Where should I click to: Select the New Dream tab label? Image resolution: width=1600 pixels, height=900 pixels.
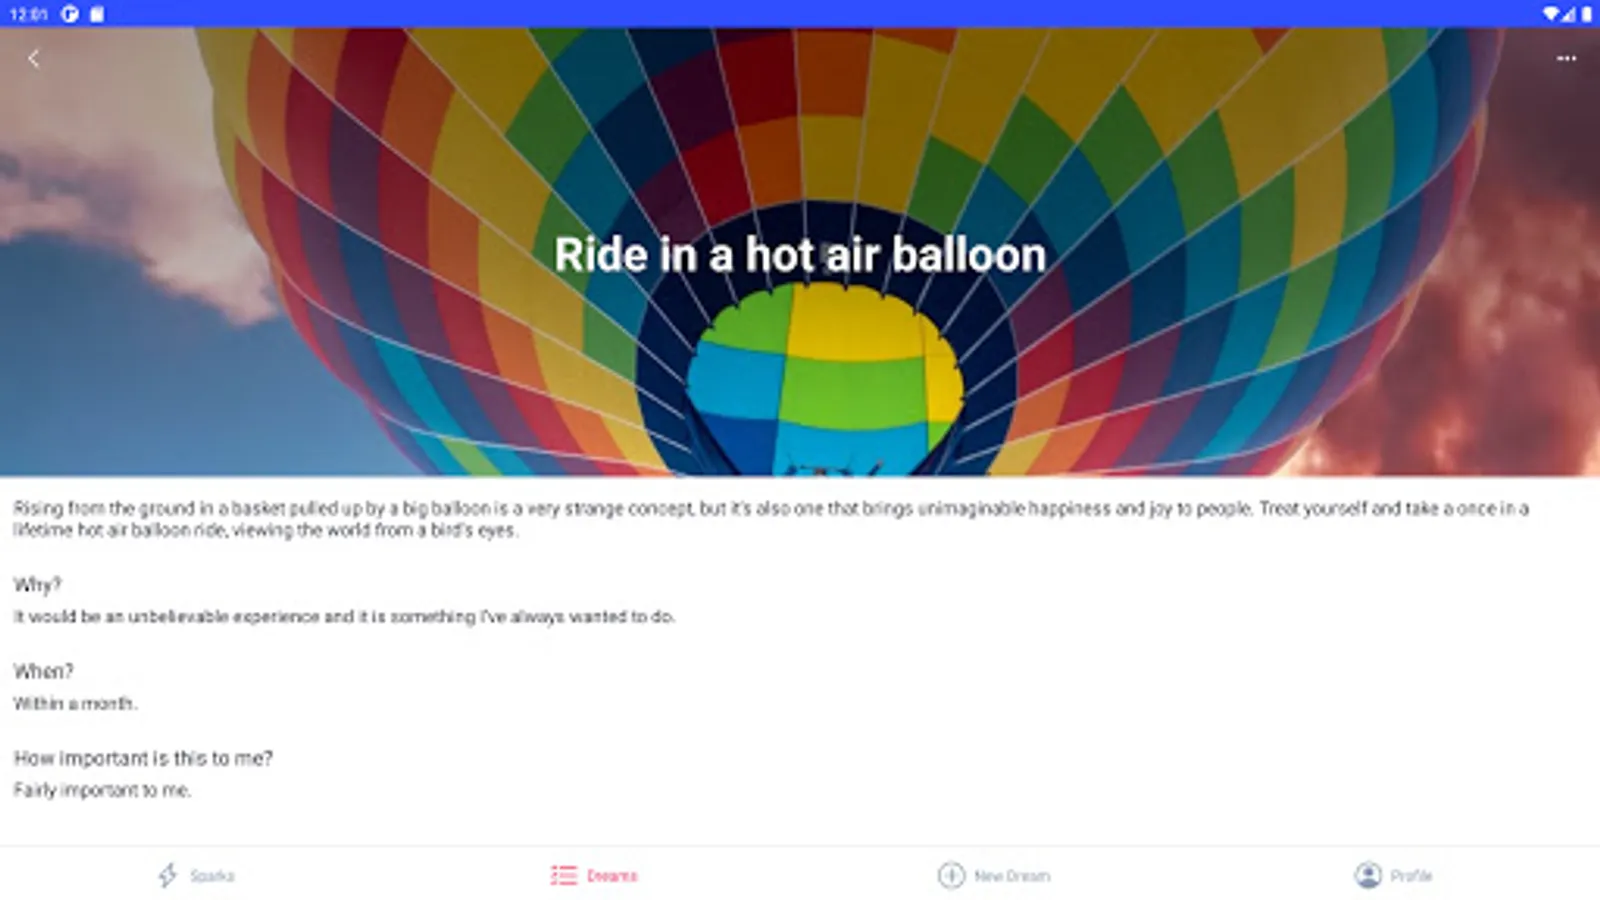(1012, 876)
